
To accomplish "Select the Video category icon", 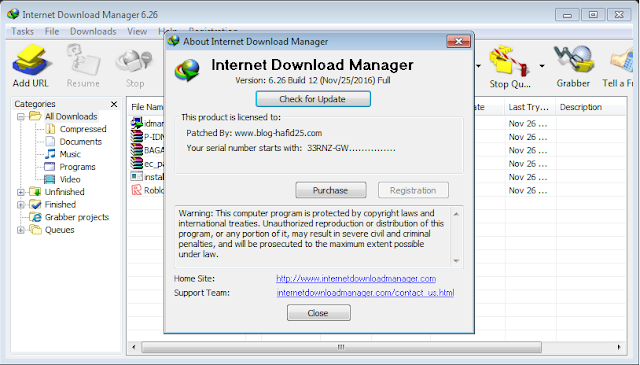I will (x=49, y=180).
